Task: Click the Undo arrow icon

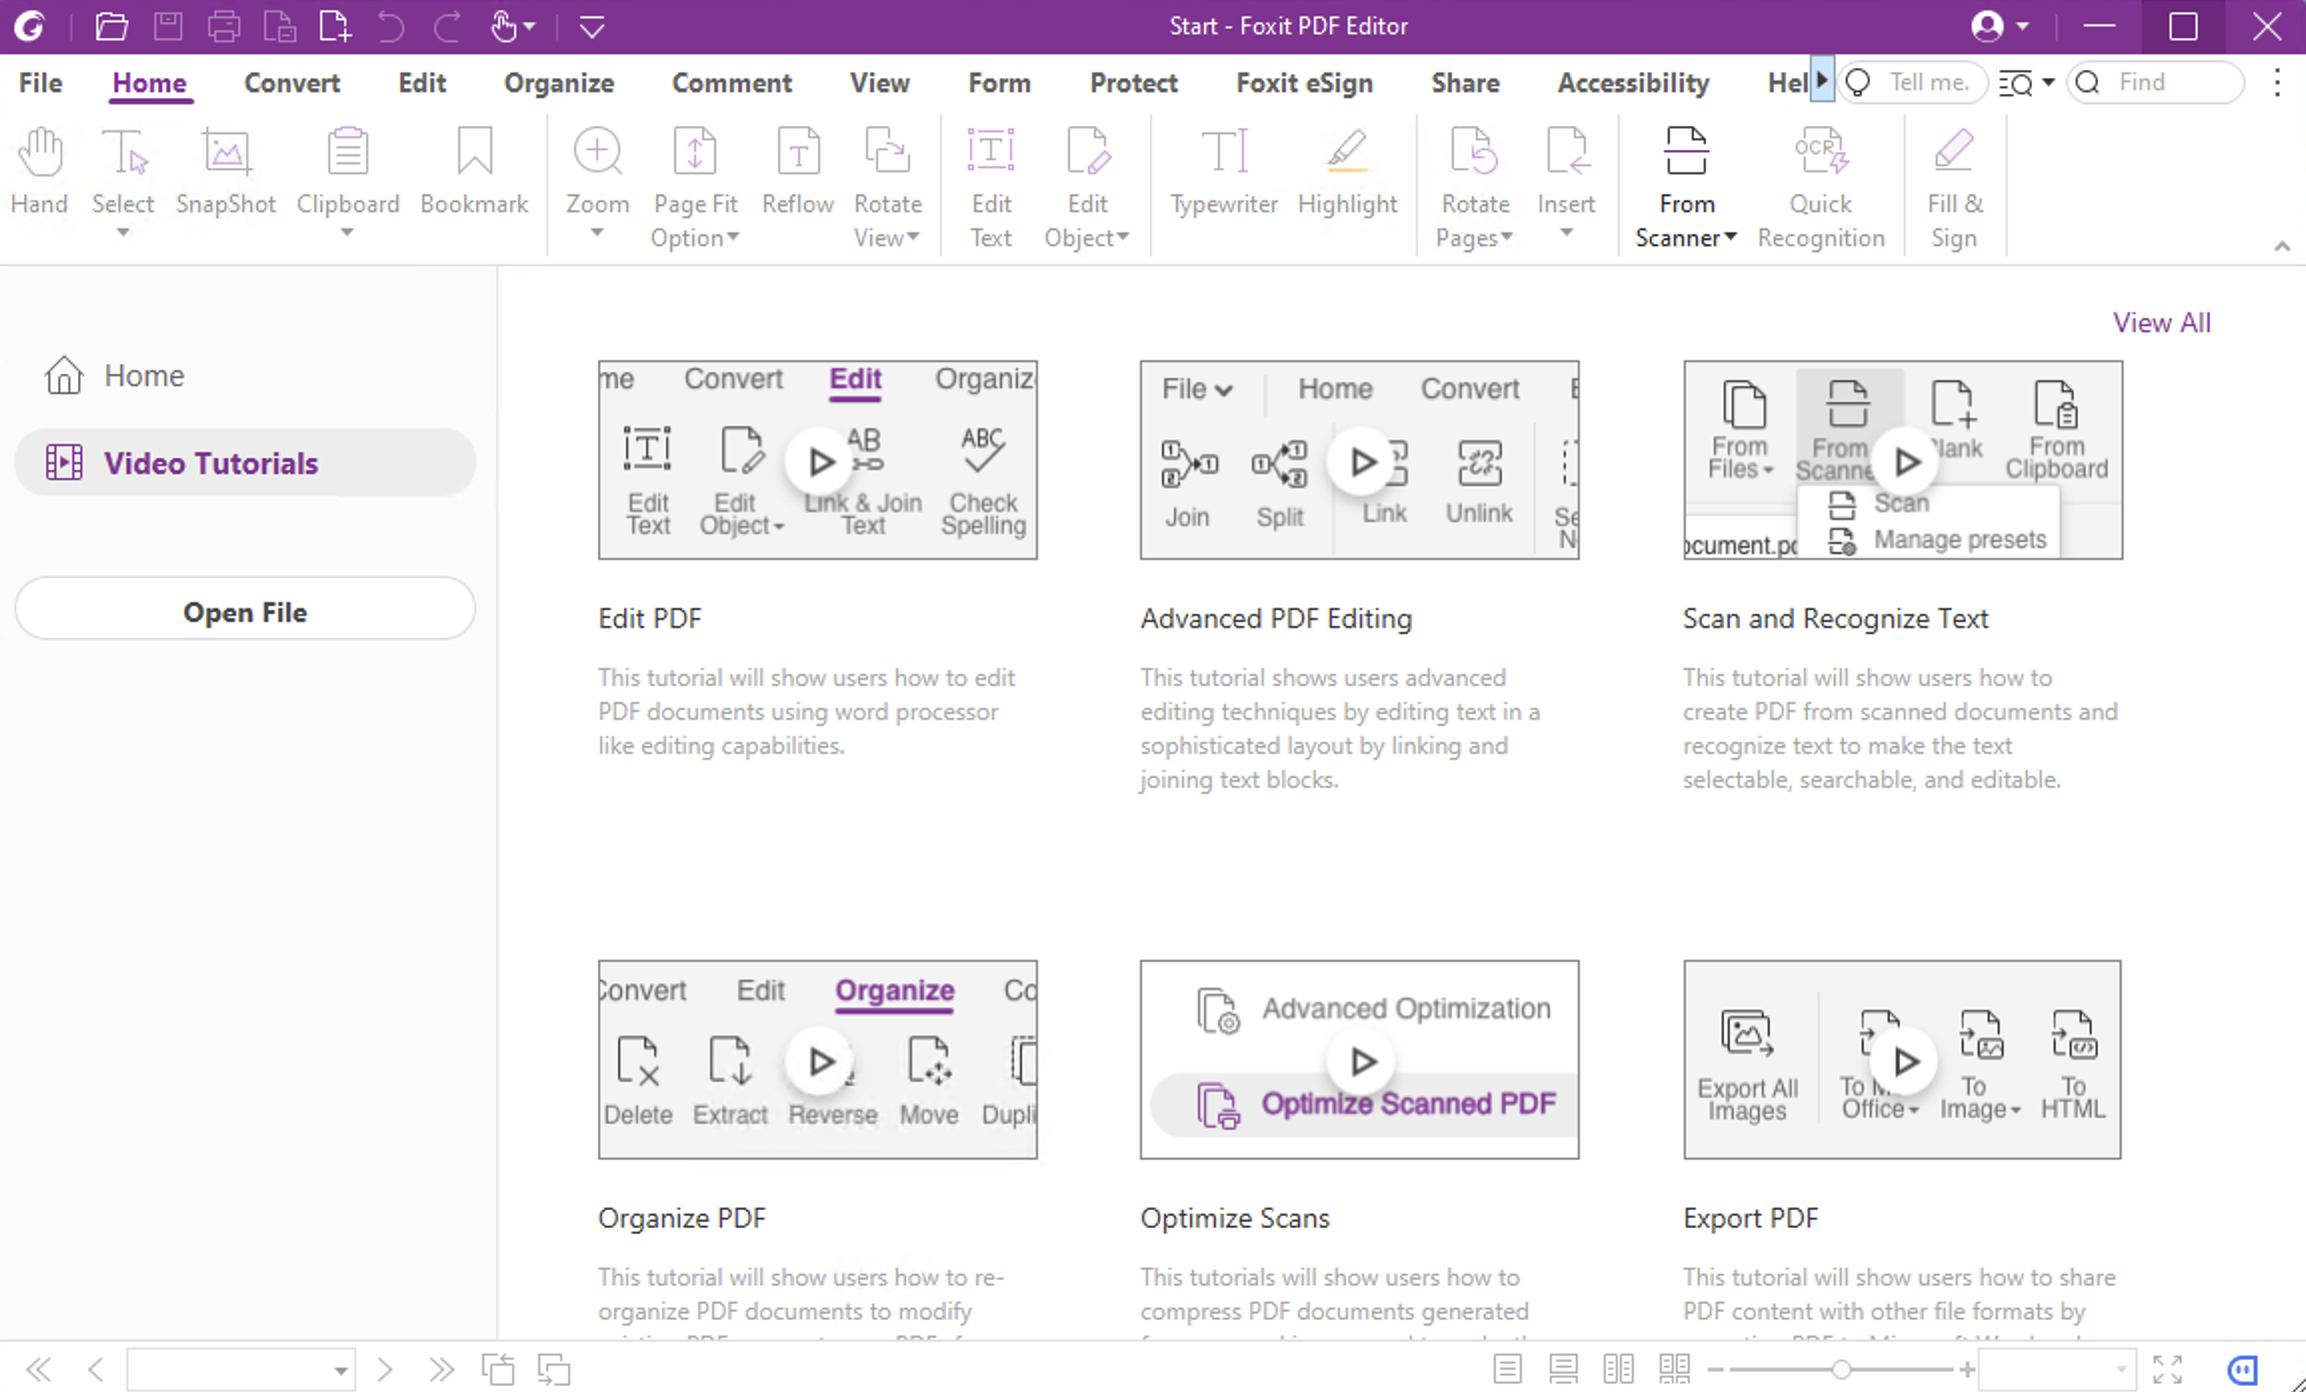Action: click(x=391, y=26)
